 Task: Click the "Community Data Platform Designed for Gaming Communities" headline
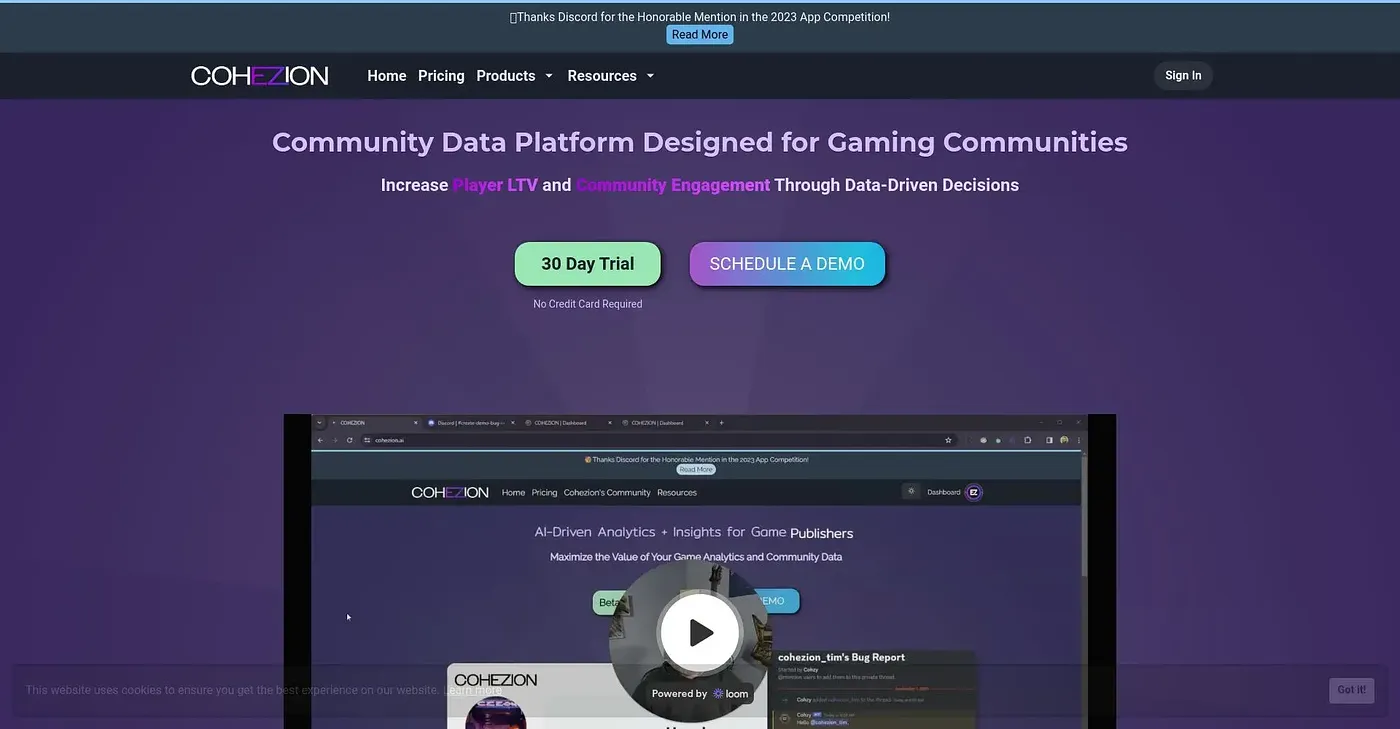pyautogui.click(x=700, y=142)
